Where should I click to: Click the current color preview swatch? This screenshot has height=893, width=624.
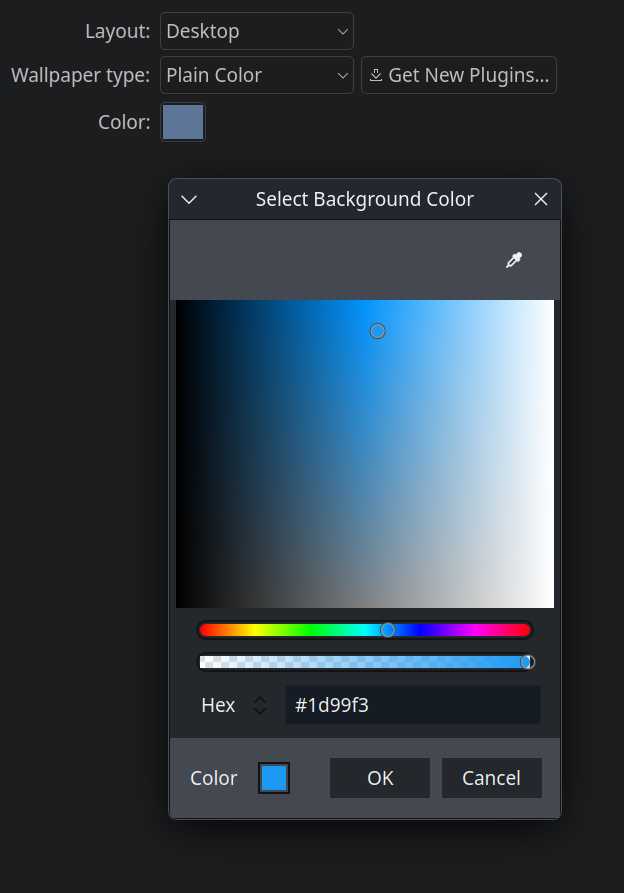(274, 778)
